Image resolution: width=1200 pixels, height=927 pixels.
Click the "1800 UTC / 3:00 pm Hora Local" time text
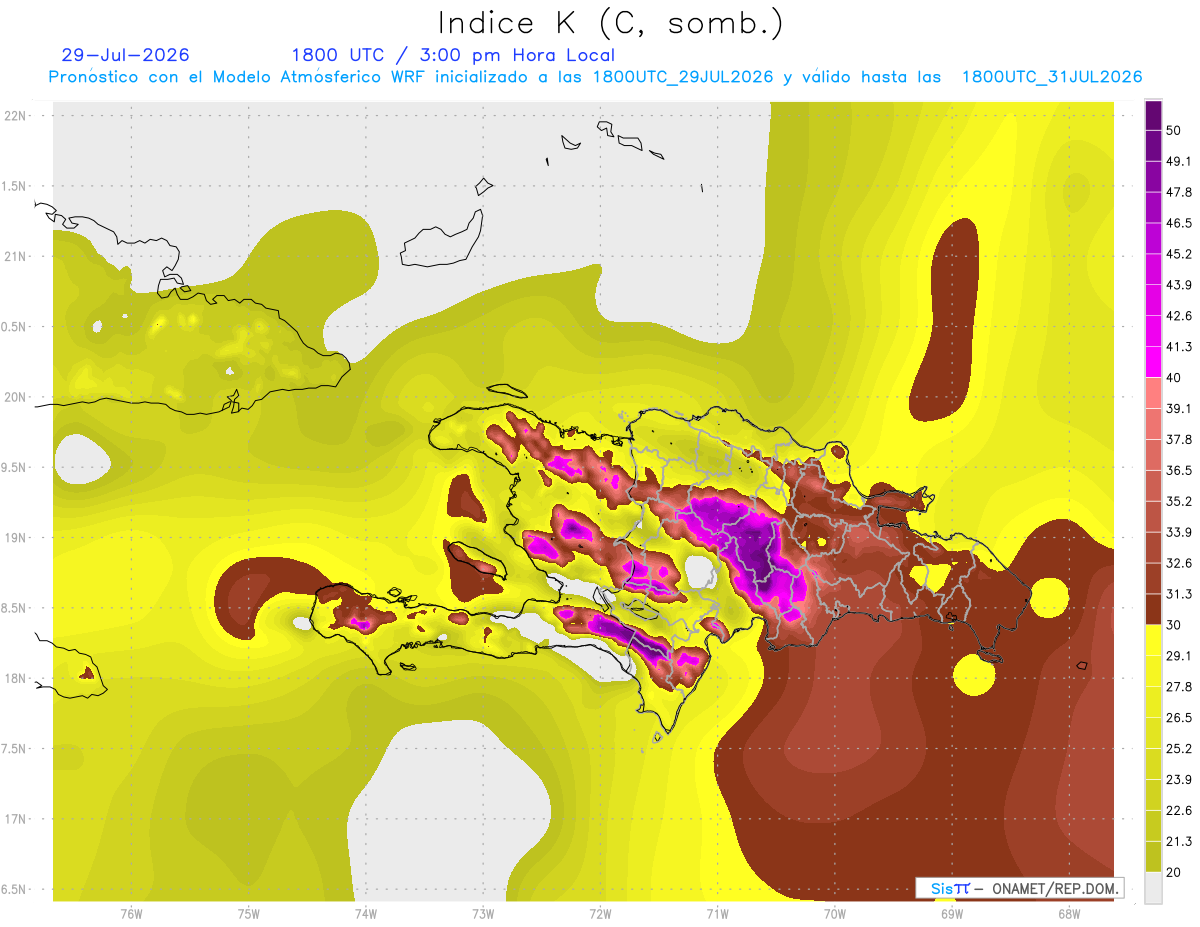click(453, 55)
